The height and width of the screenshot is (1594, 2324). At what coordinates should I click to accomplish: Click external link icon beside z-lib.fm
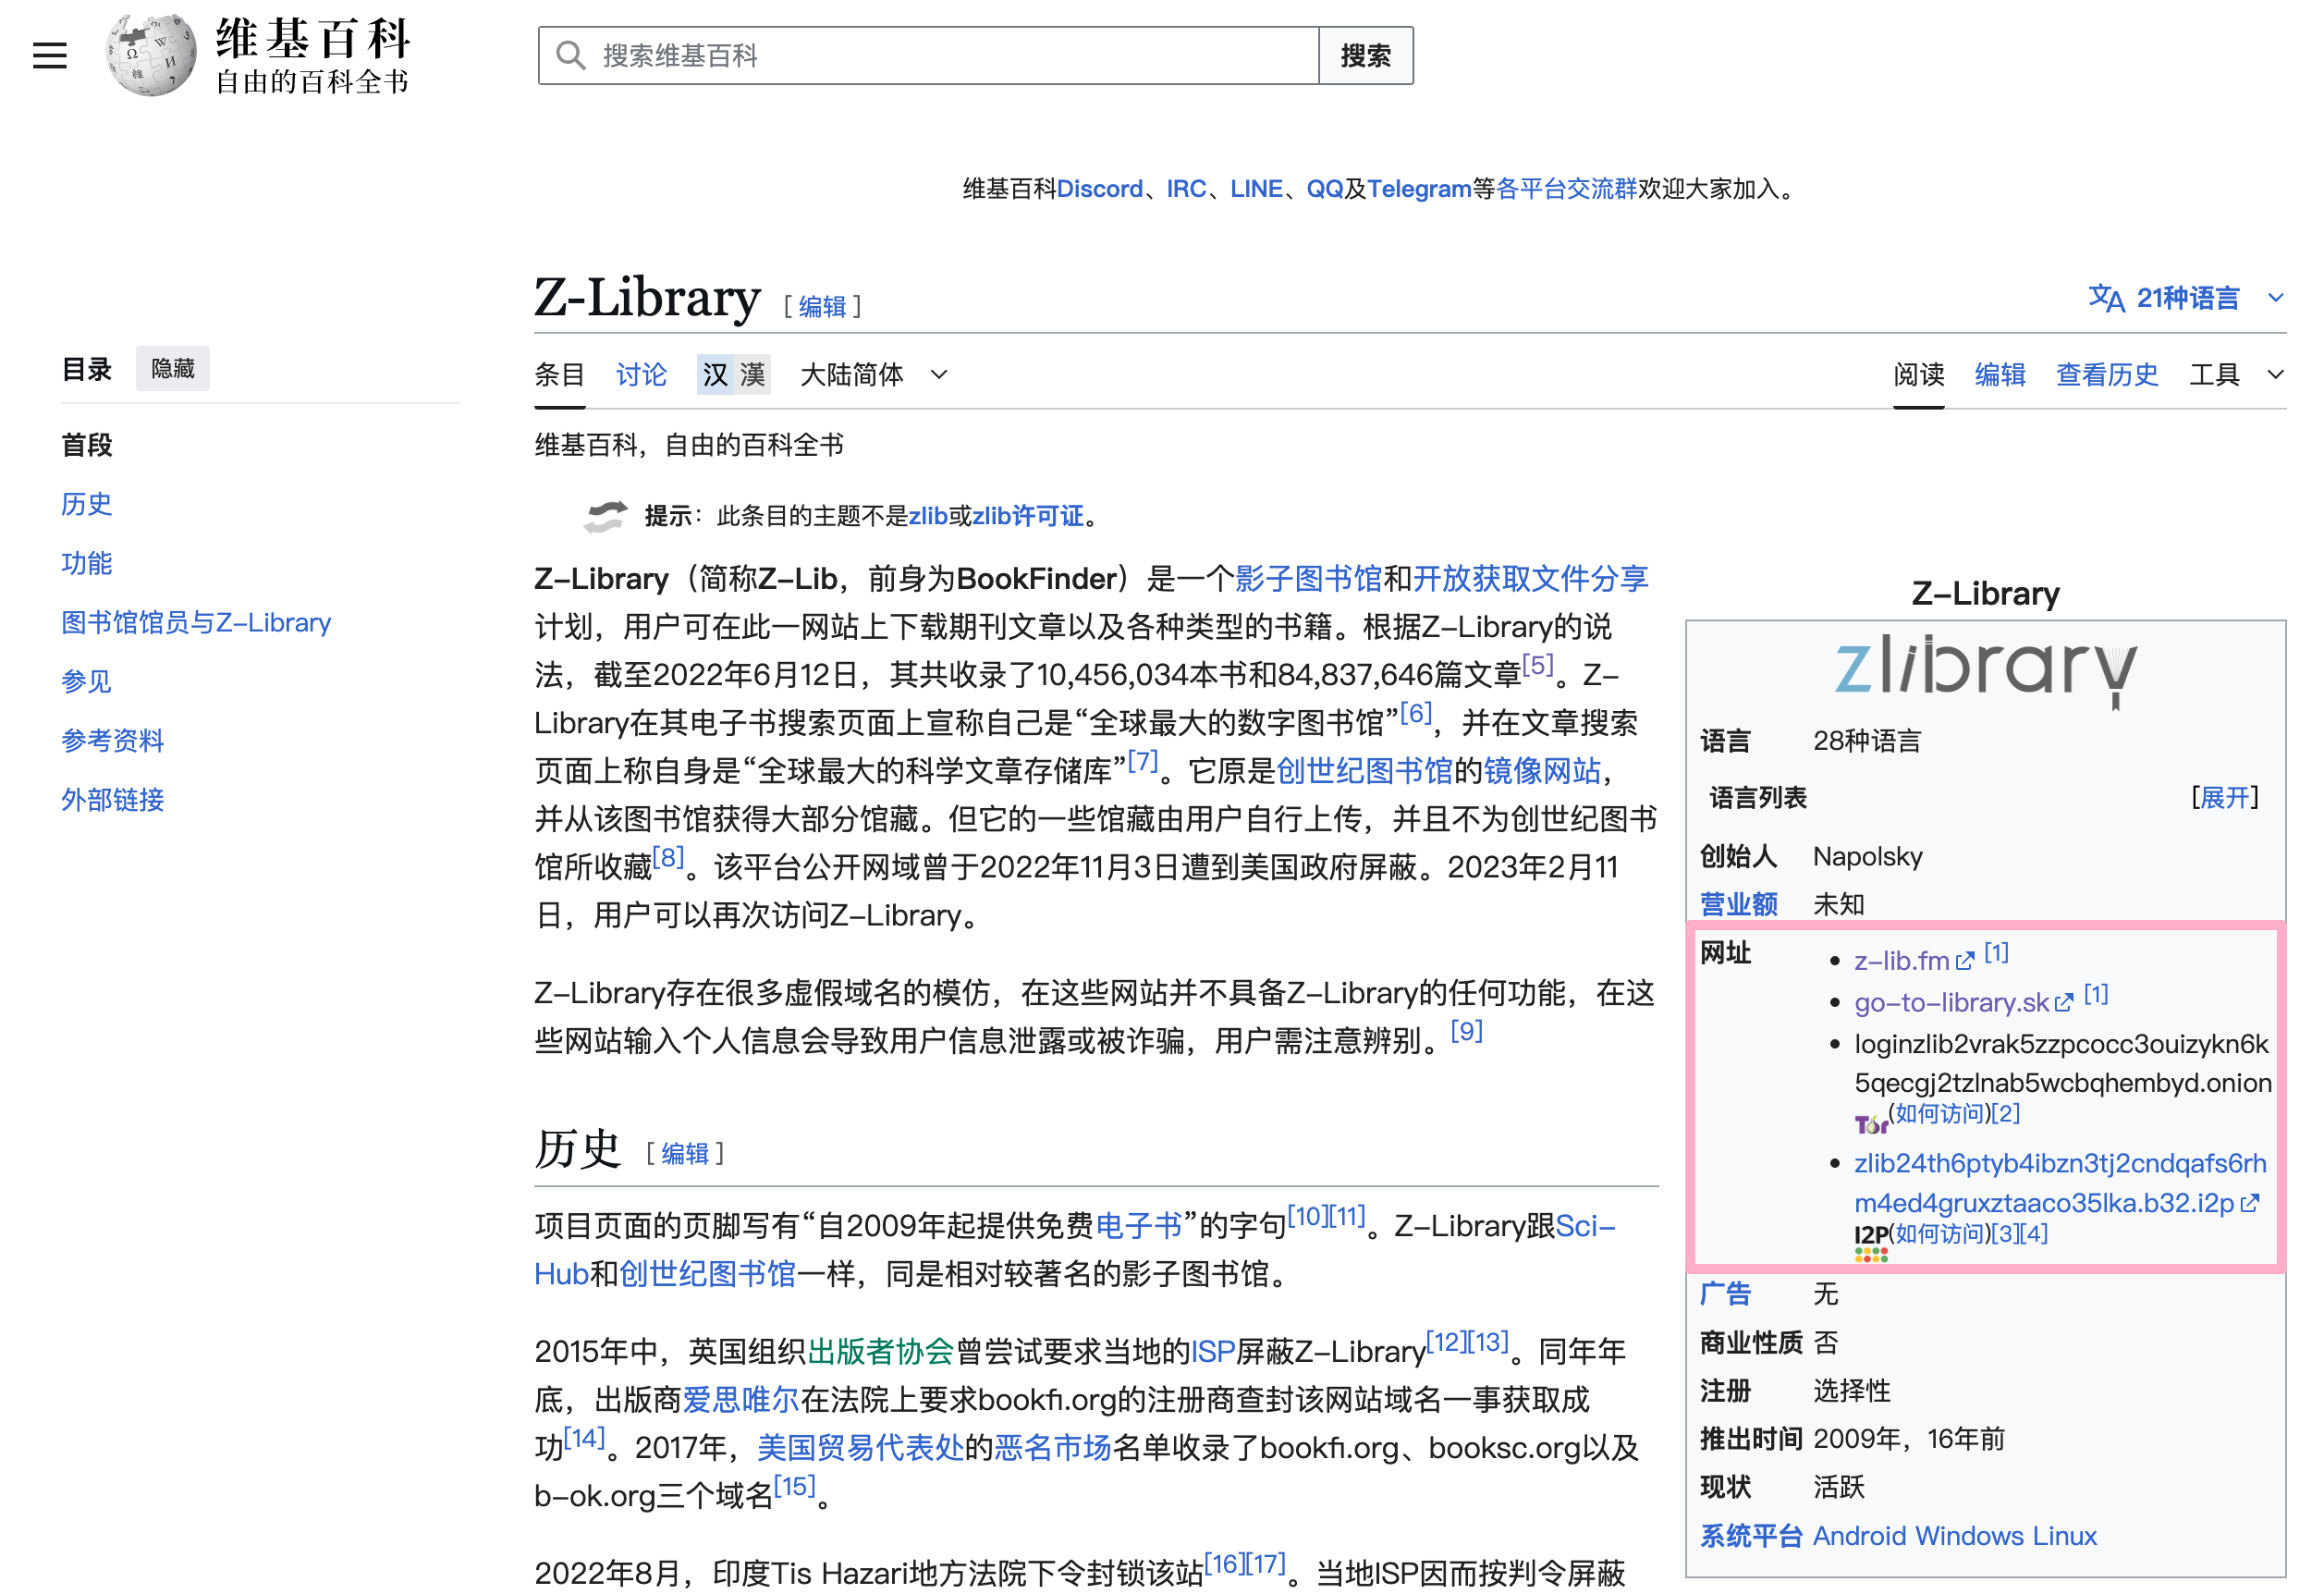[x=1964, y=961]
